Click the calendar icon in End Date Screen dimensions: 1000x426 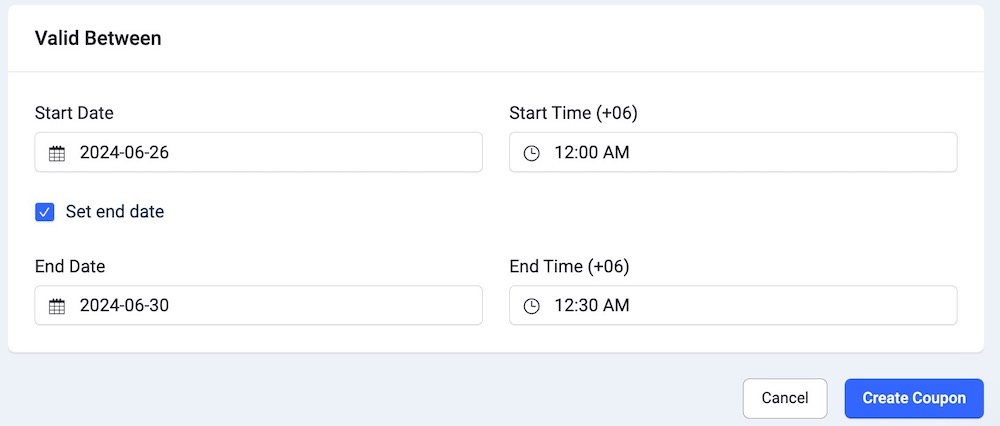pyautogui.click(x=57, y=306)
